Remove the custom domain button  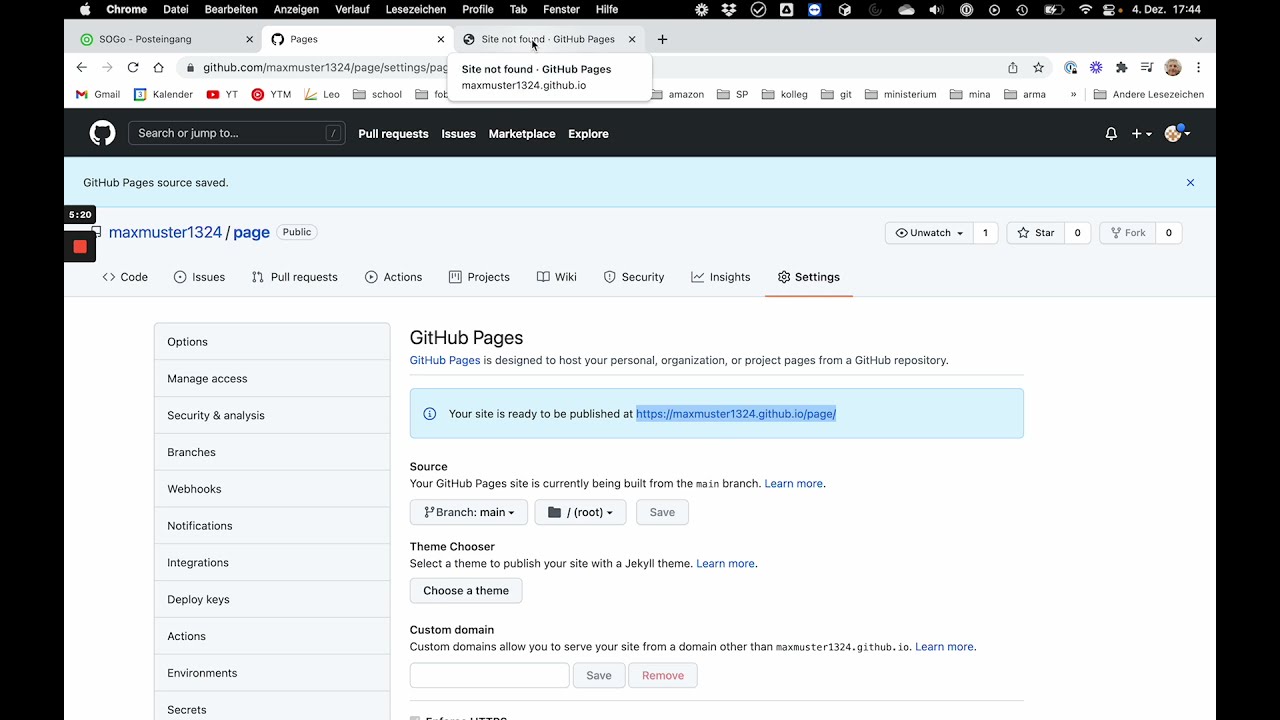(x=662, y=675)
